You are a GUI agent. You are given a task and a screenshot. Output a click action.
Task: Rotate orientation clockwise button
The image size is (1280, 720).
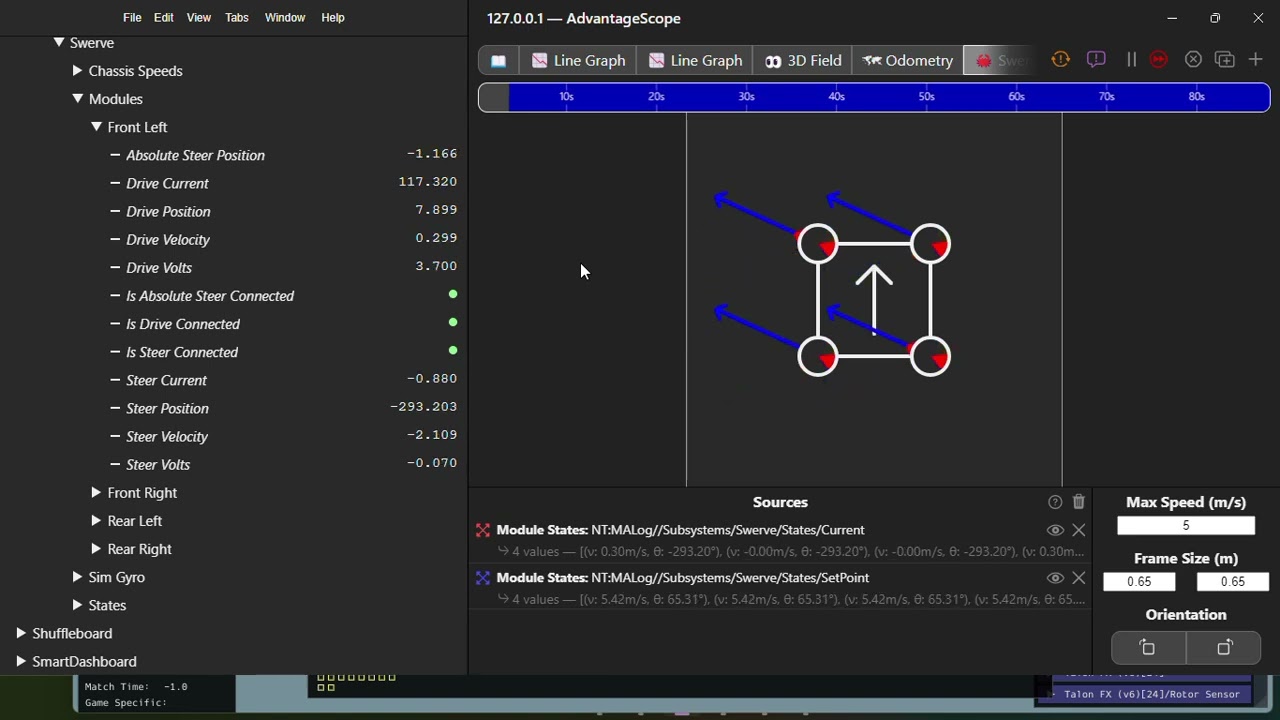(1224, 648)
